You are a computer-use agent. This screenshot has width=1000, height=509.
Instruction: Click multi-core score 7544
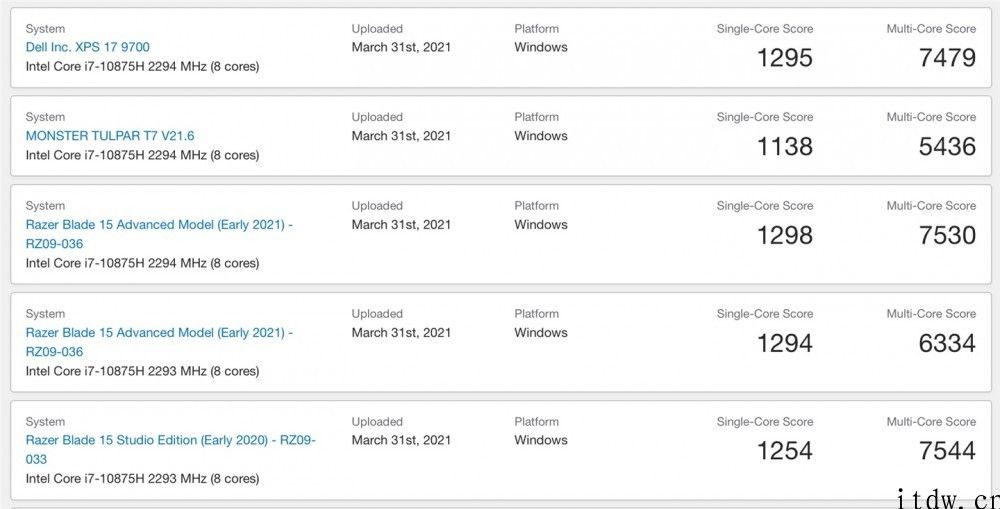(947, 451)
